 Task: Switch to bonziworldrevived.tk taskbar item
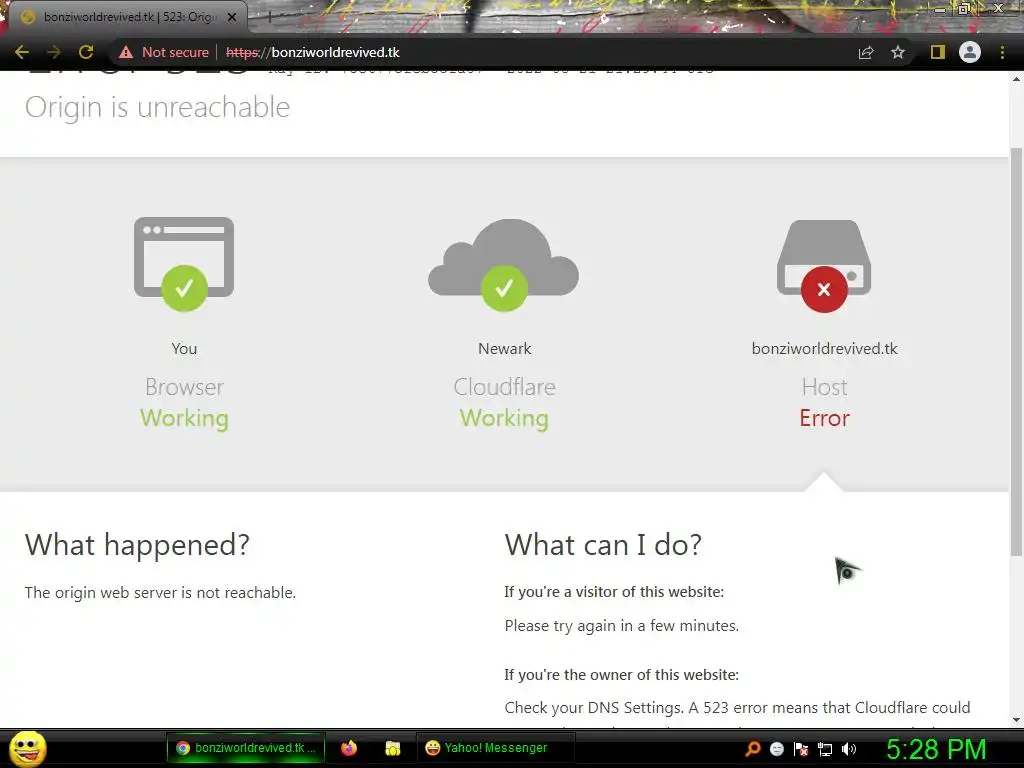(x=246, y=748)
